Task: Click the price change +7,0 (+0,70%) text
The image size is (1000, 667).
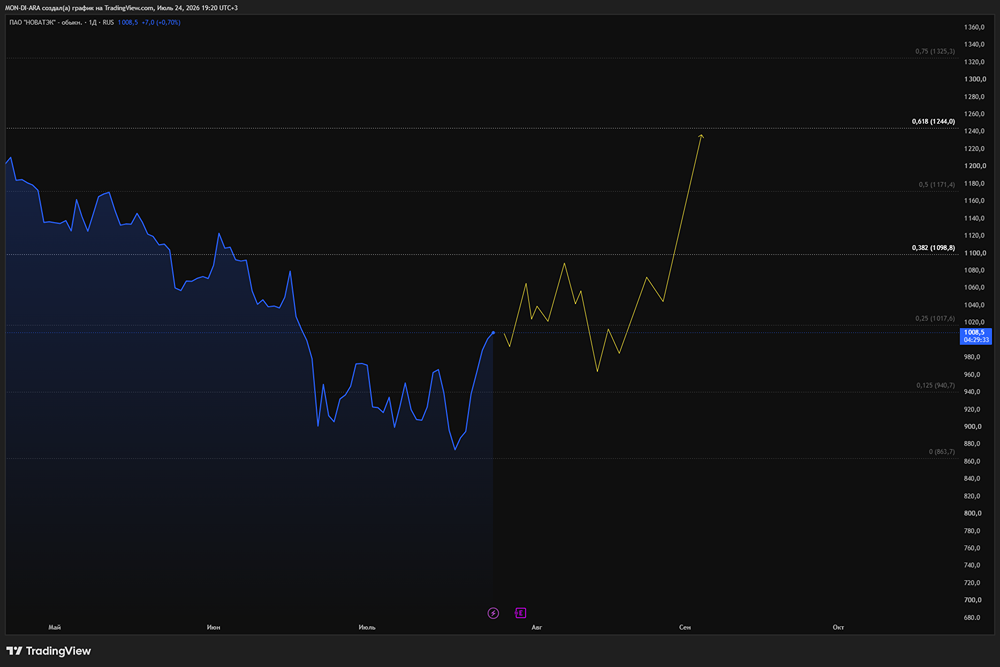Action: click(161, 22)
